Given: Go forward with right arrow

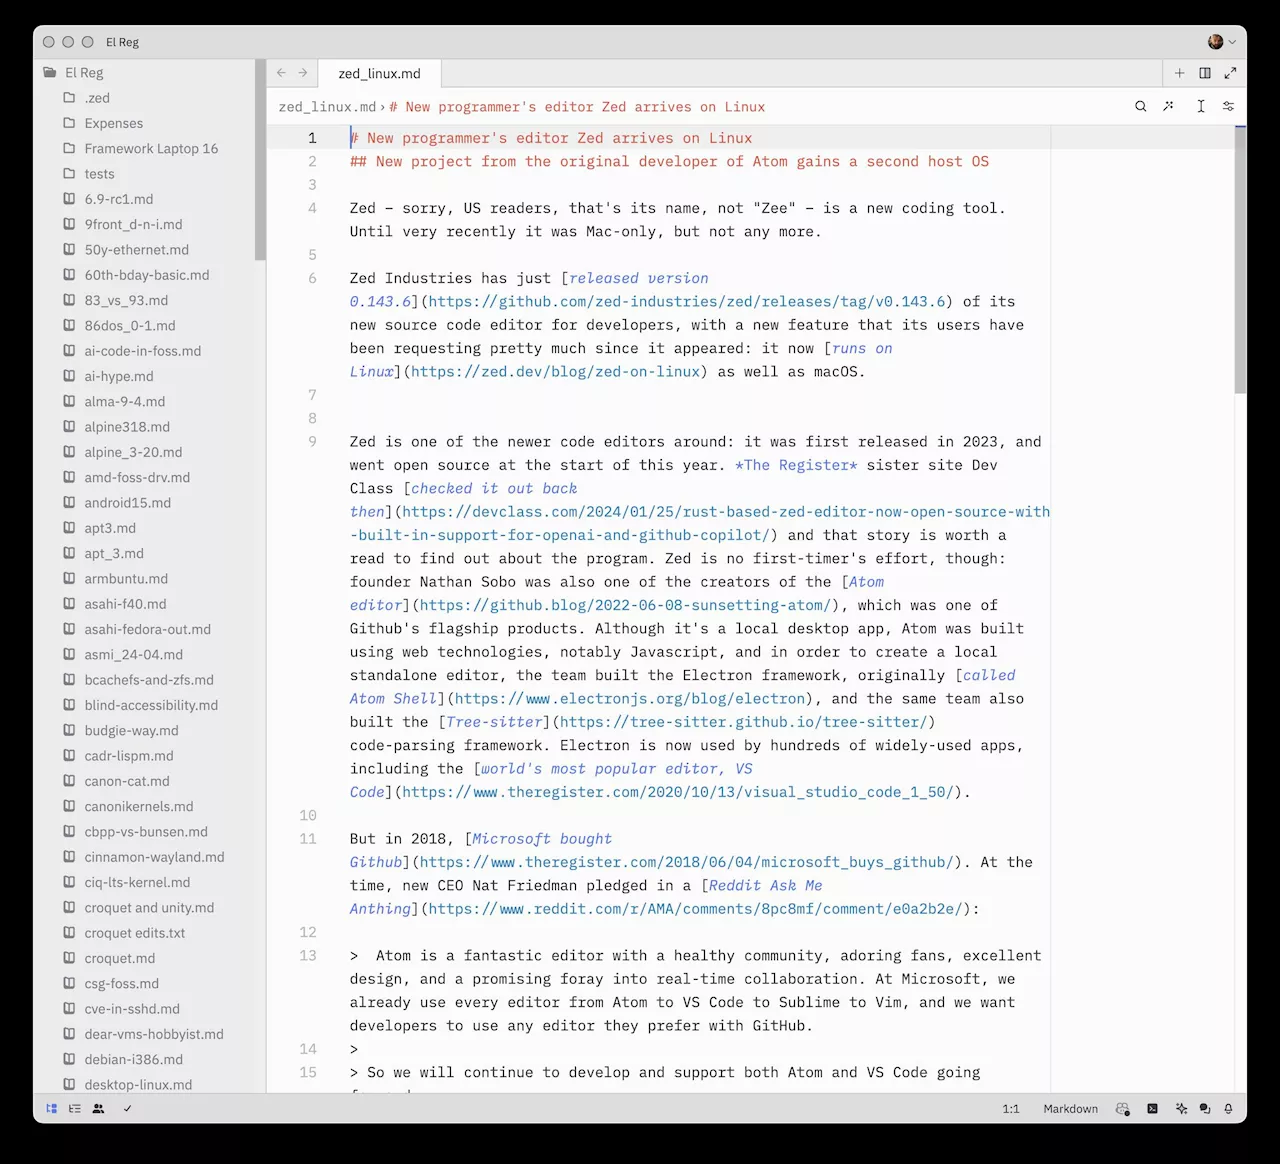Looking at the screenshot, I should coord(303,73).
